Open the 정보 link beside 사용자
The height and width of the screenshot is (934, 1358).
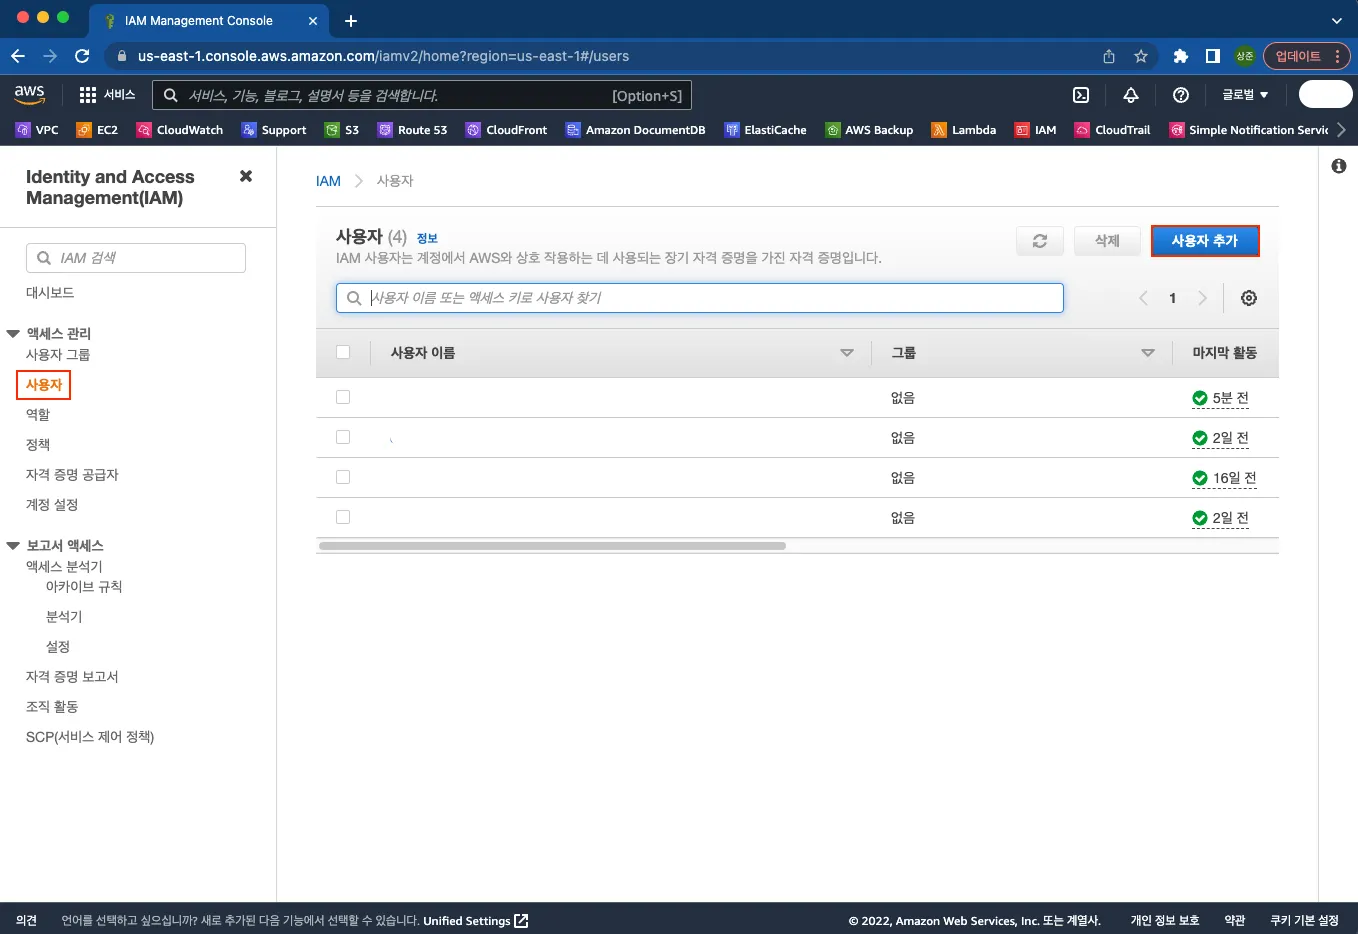(x=427, y=238)
